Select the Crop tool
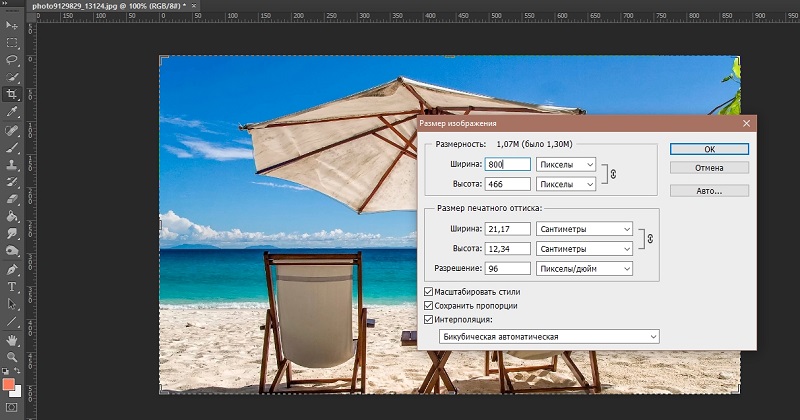The width and height of the screenshot is (800, 420). pos(12,94)
